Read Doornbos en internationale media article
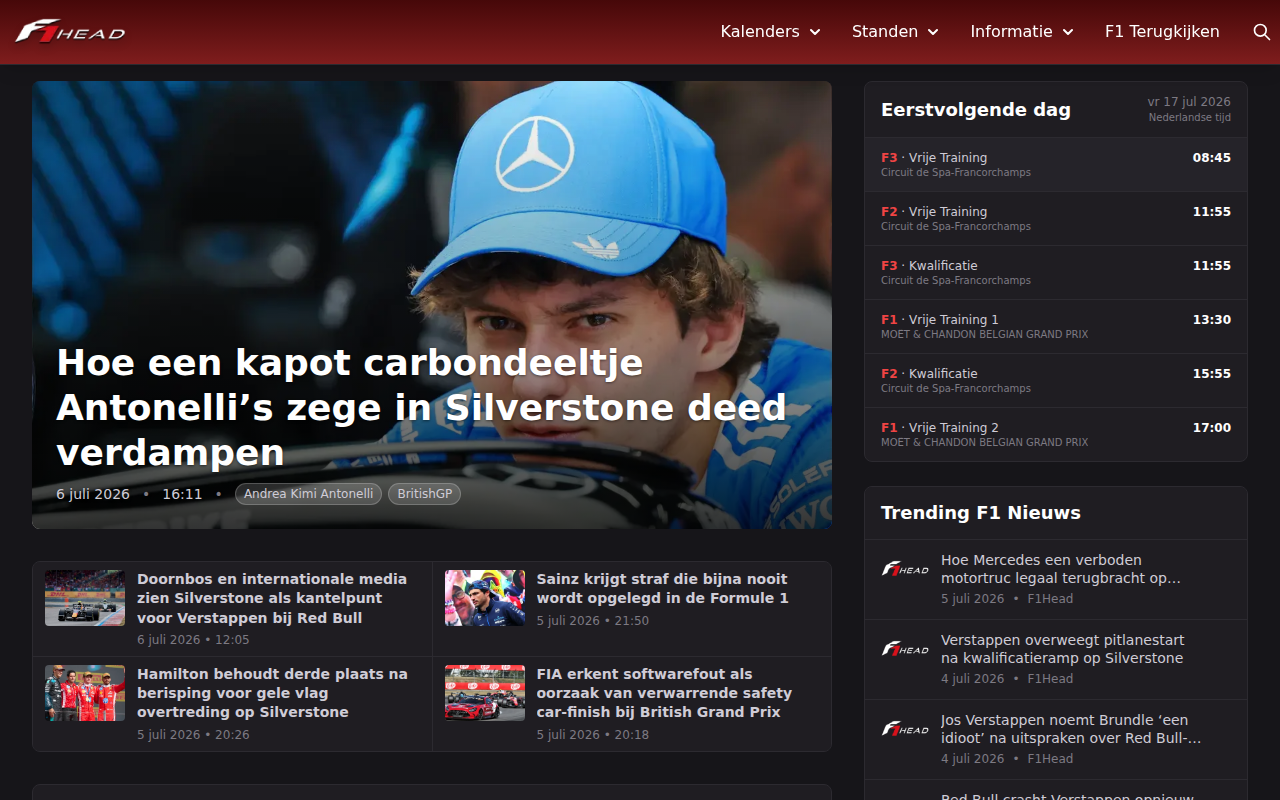The height and width of the screenshot is (800, 1280). 272,598
